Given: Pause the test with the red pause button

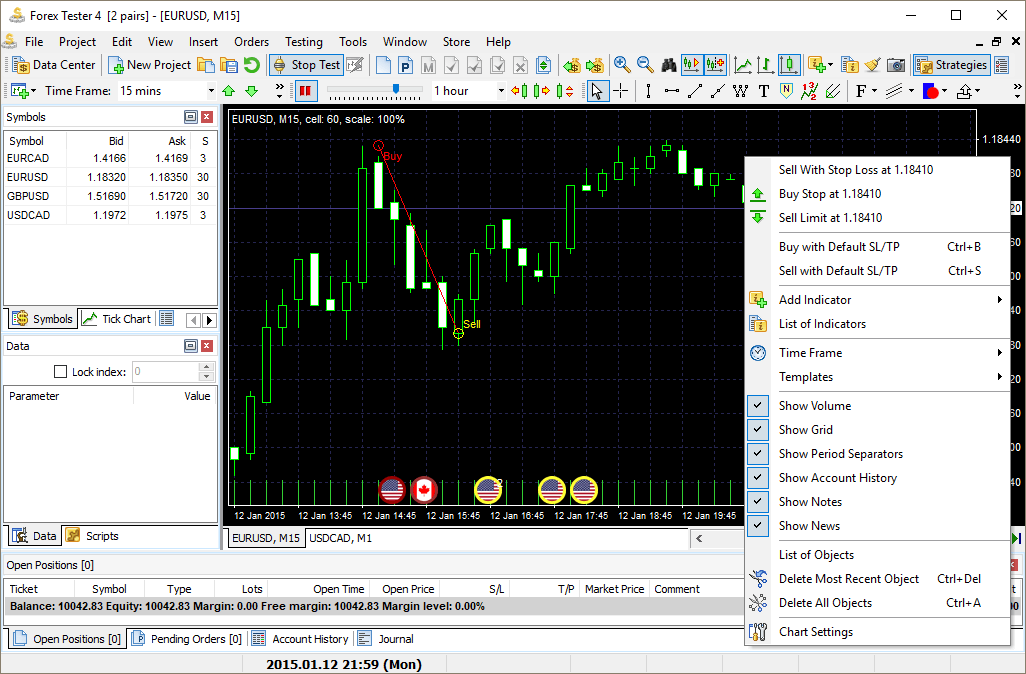Looking at the screenshot, I should coord(305,91).
